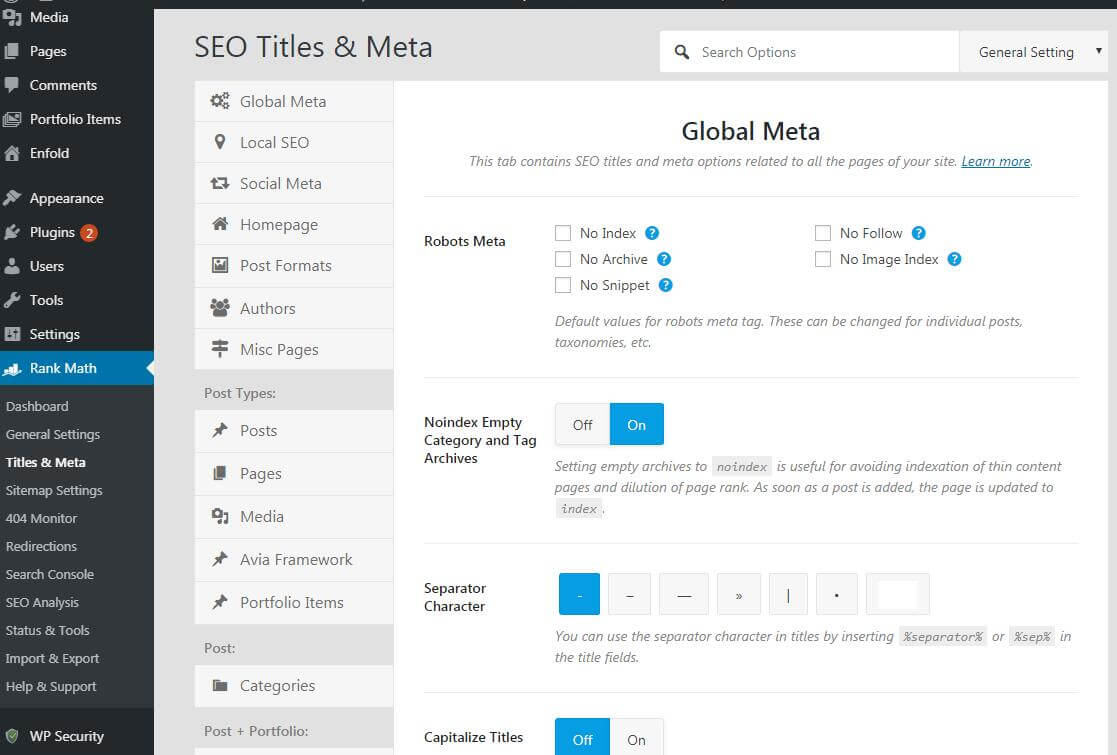Image resolution: width=1117 pixels, height=755 pixels.
Task: Click the Rank Math icon in the sidebar
Action: point(12,368)
